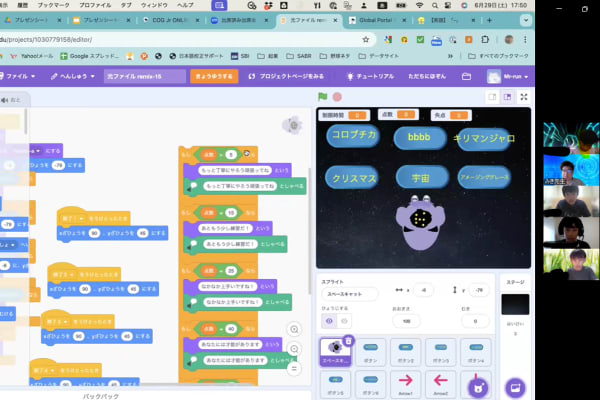Click the きょうゆうする share button

click(215, 76)
